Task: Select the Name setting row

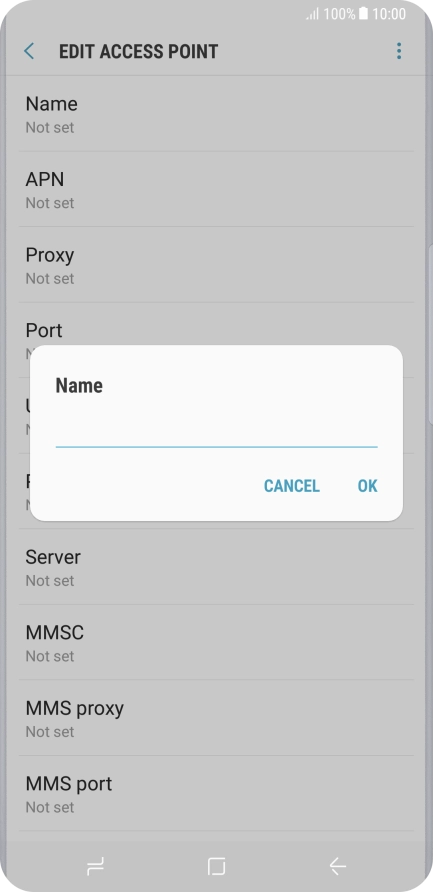Action: click(216, 114)
